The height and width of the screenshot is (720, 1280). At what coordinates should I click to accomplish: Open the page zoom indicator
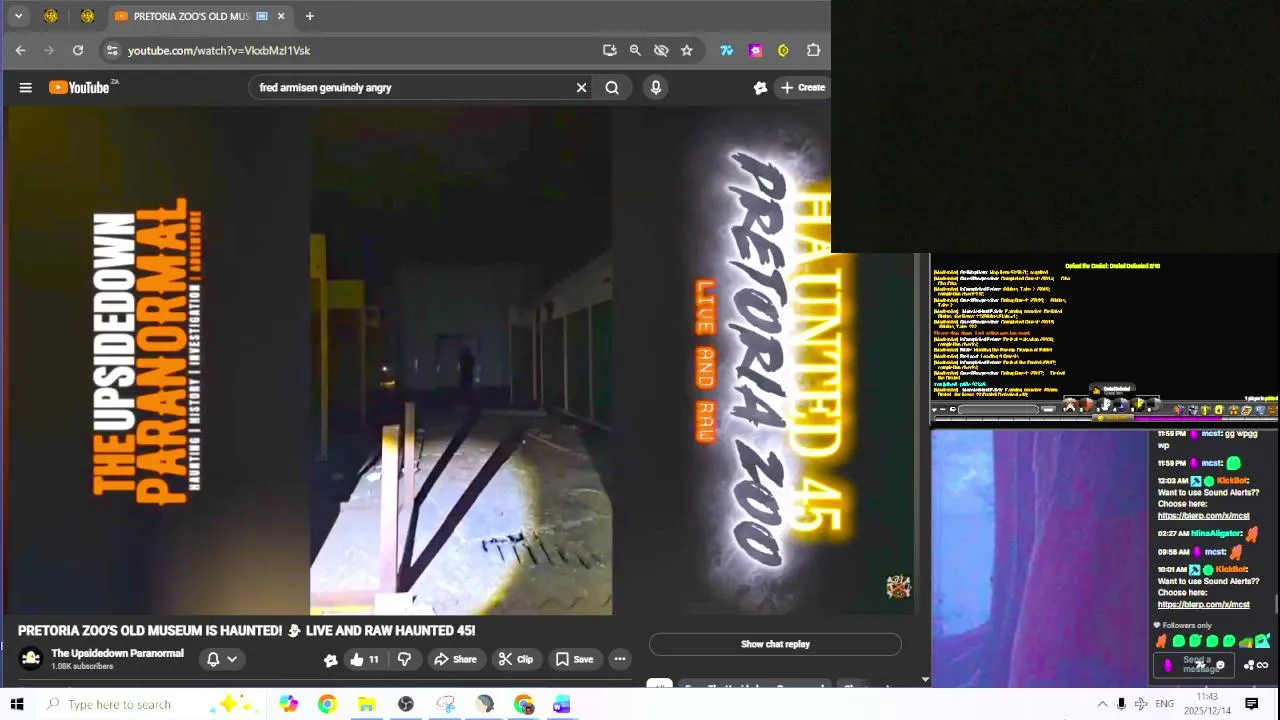635,50
